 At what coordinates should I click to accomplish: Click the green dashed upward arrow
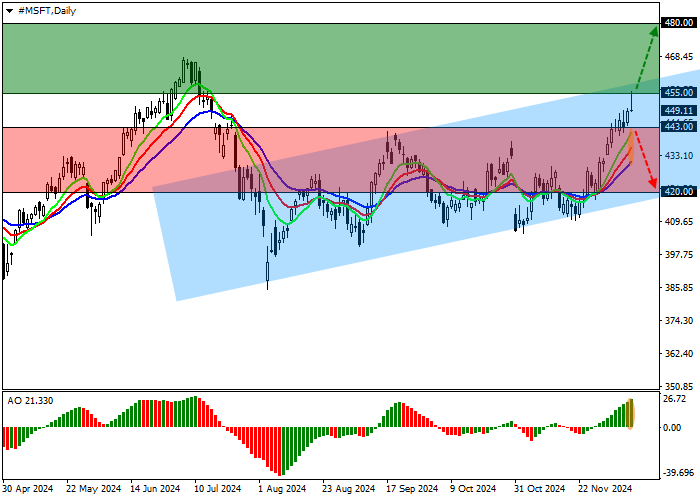click(646, 58)
